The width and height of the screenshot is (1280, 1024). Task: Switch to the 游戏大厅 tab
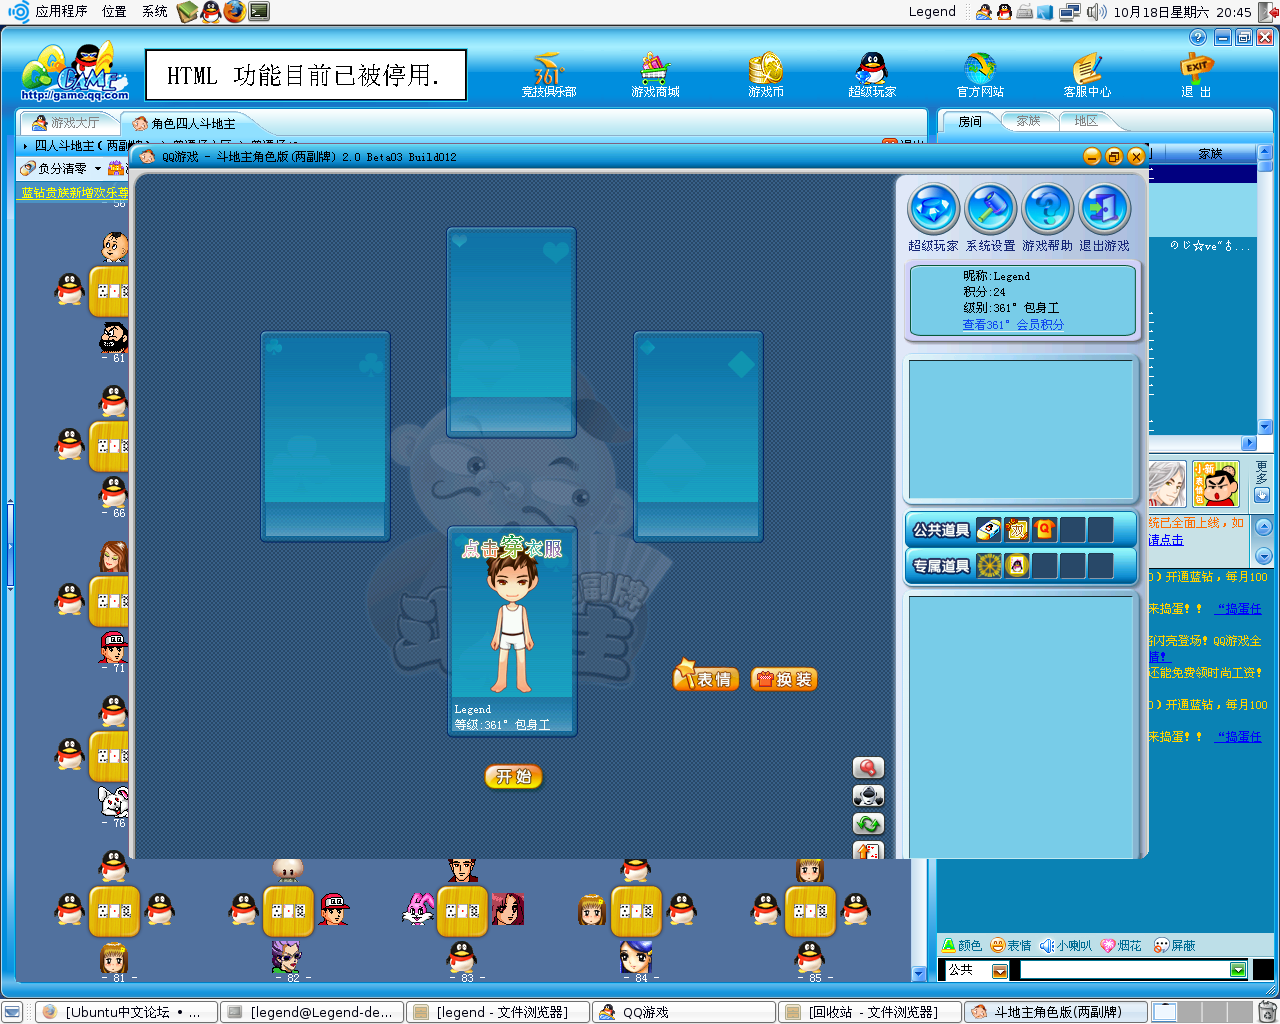click(67, 123)
